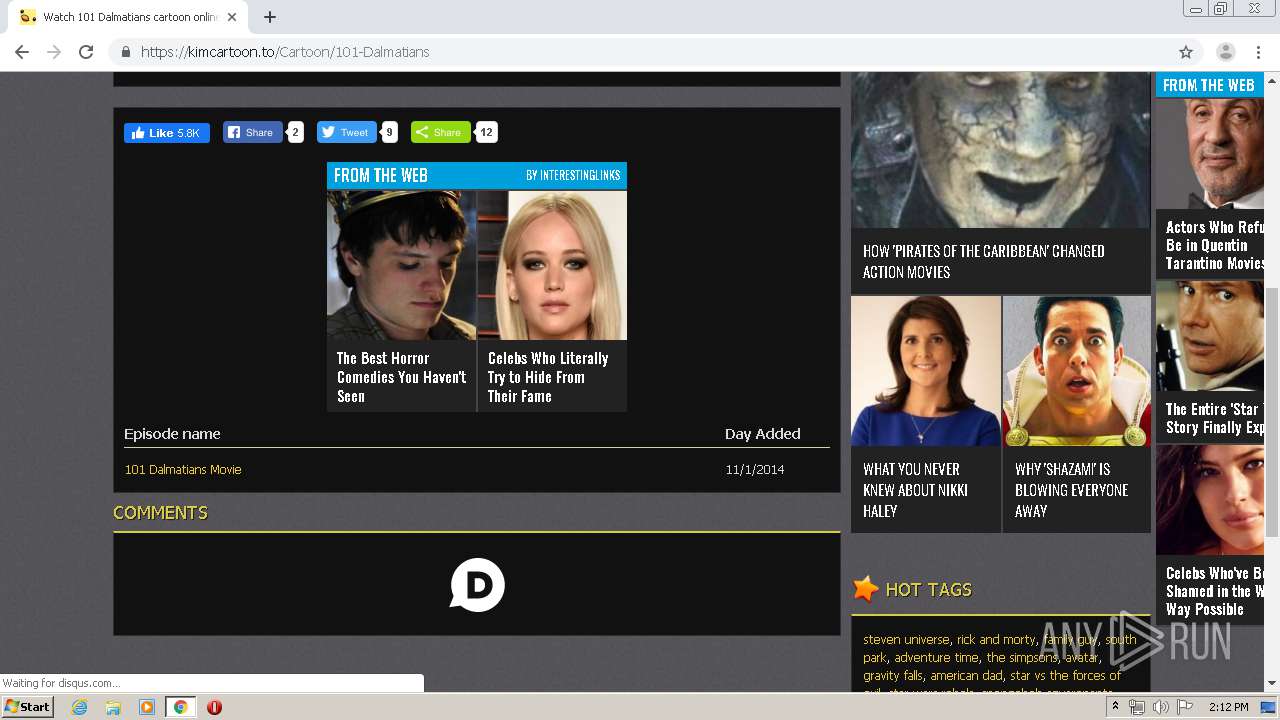Viewport: 1280px width, 720px height.
Task: Click the 2:12 PM system clock
Action: coord(1228,707)
